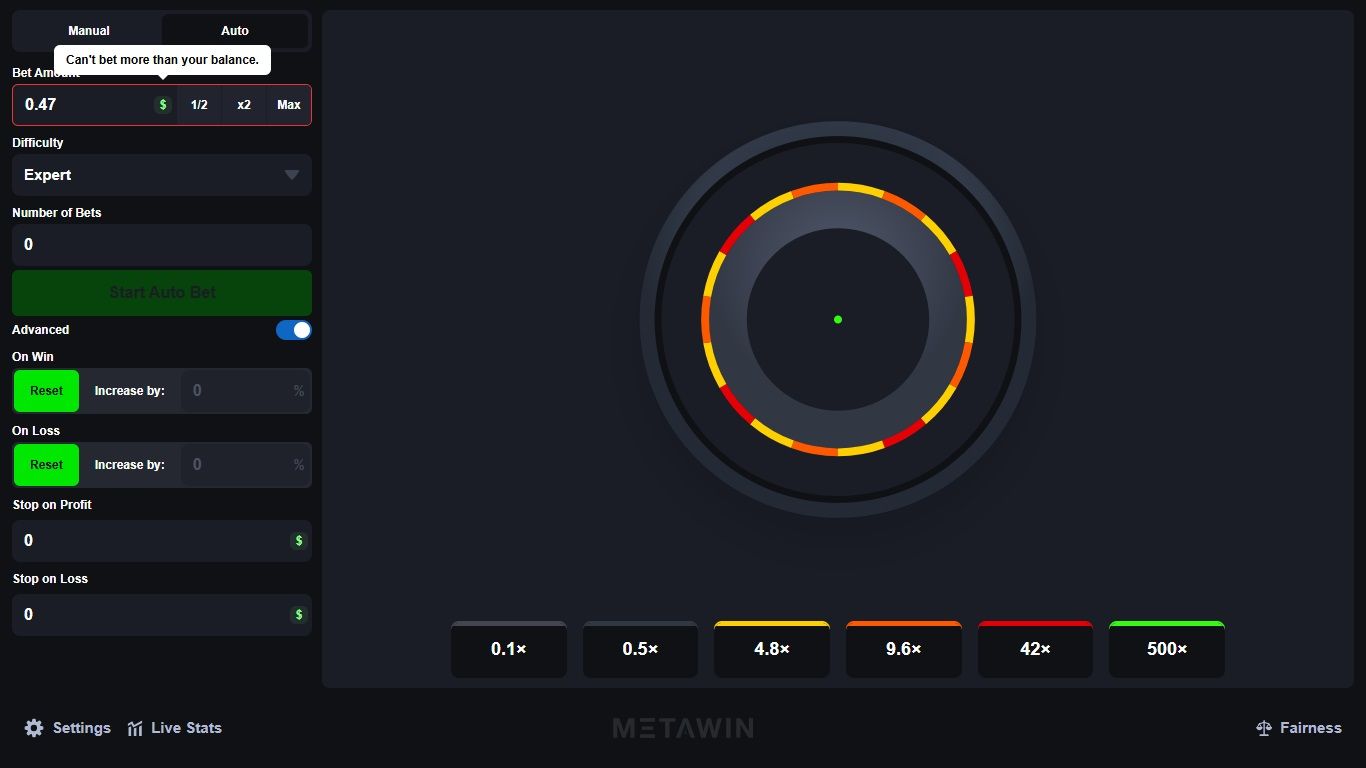1366x768 pixels.
Task: Click the Number of Bets field
Action: [x=162, y=245]
